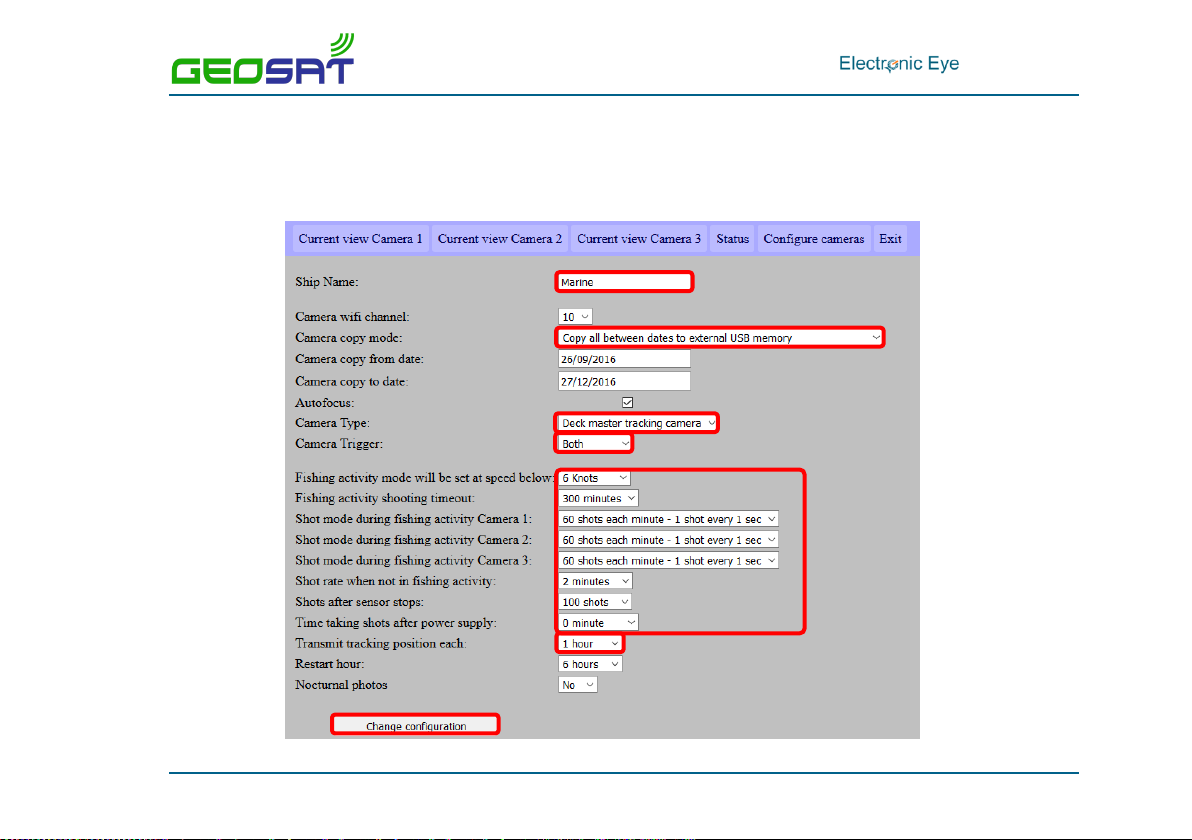Expand Shot mode dropdown for Camera 3

click(668, 561)
